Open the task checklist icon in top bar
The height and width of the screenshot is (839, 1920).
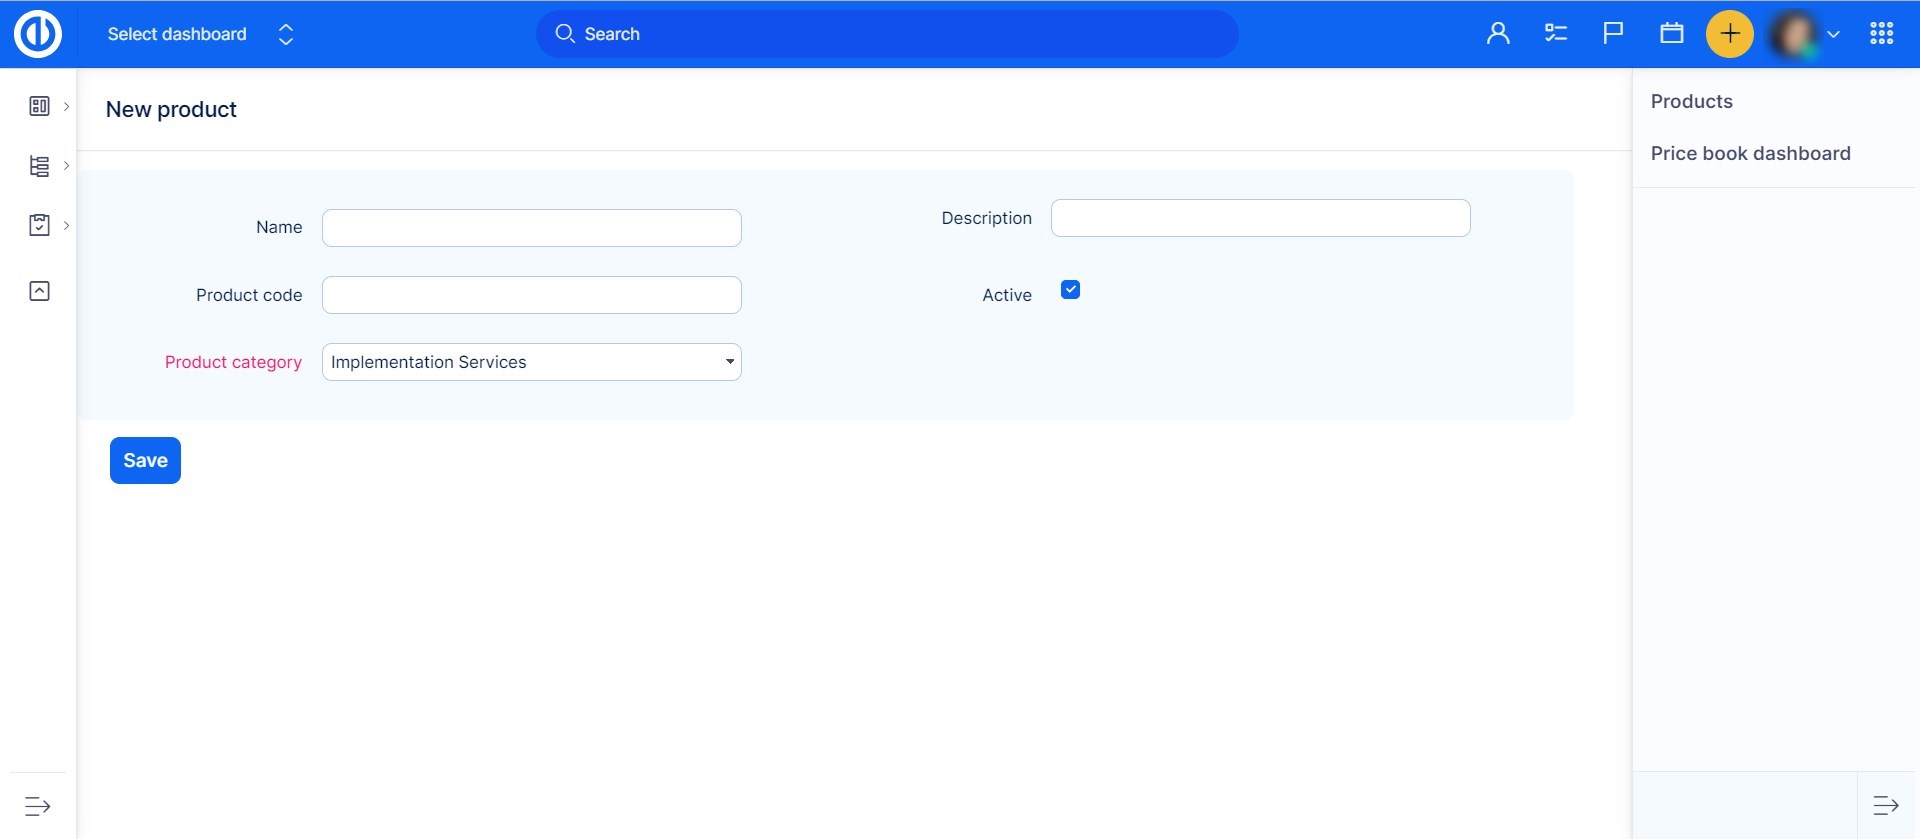[1555, 34]
